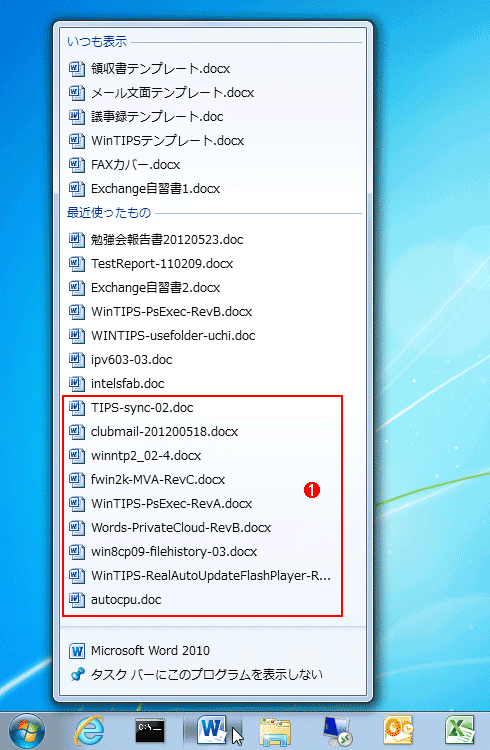
Task: Open Remote Desktop Connection taskbar icon
Action: pos(337,731)
